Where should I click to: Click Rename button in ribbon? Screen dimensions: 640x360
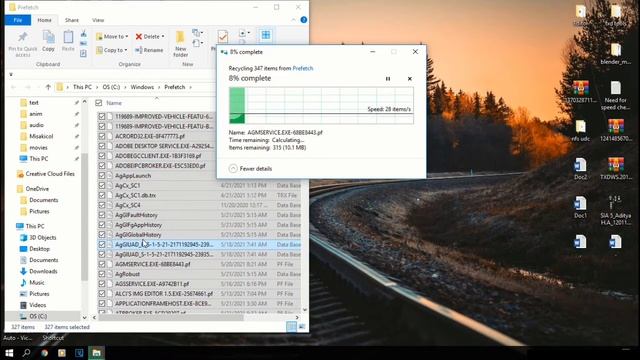point(149,50)
